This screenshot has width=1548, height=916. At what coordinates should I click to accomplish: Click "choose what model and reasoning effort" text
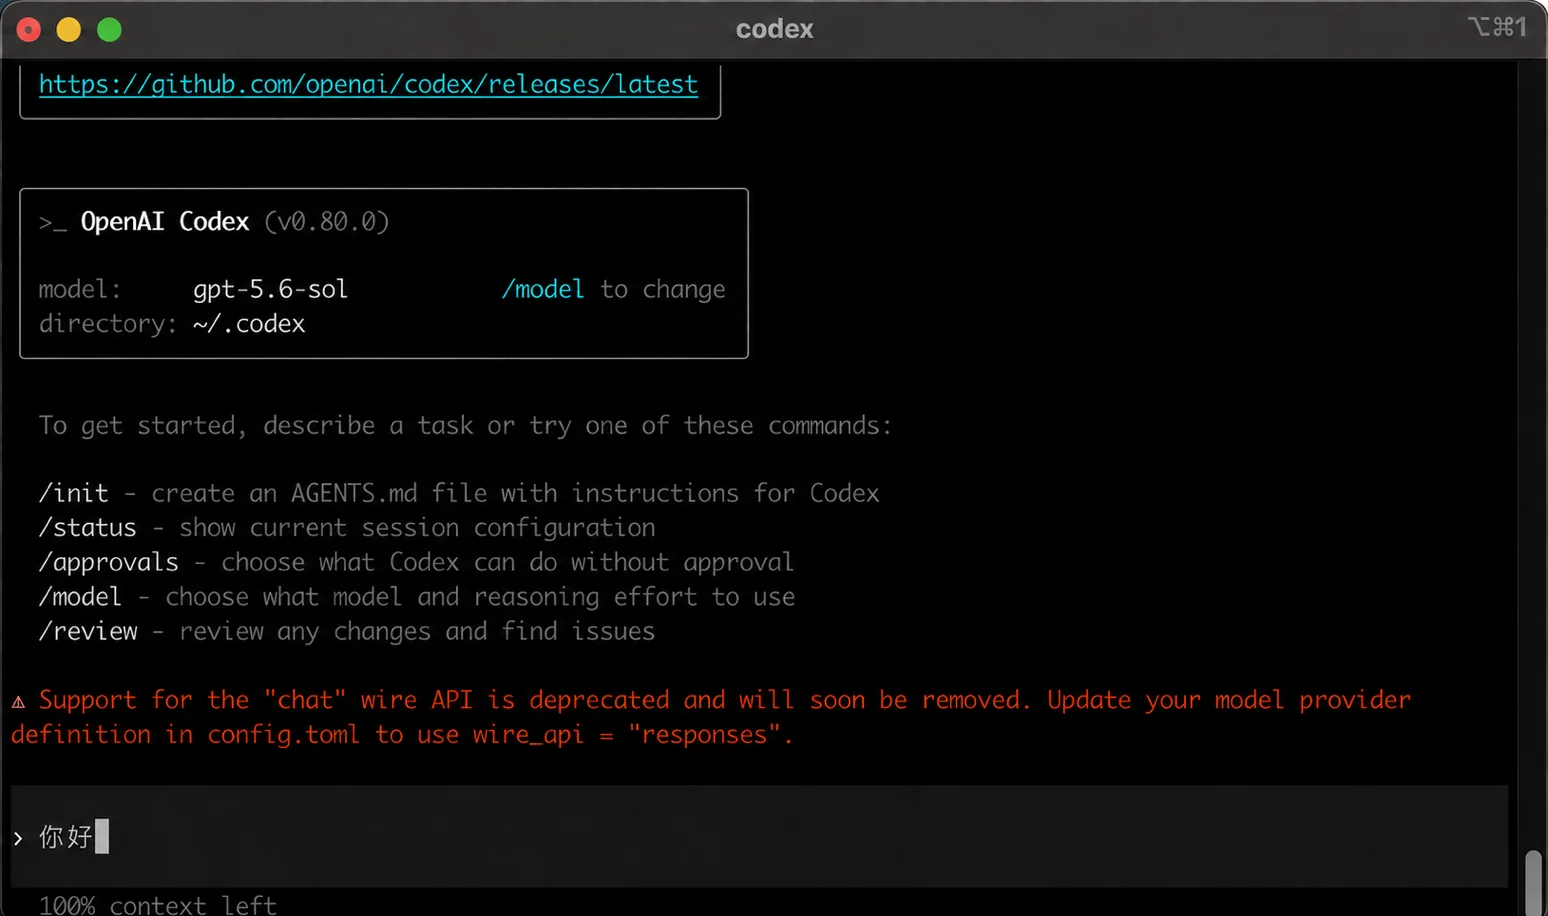tap(480, 597)
